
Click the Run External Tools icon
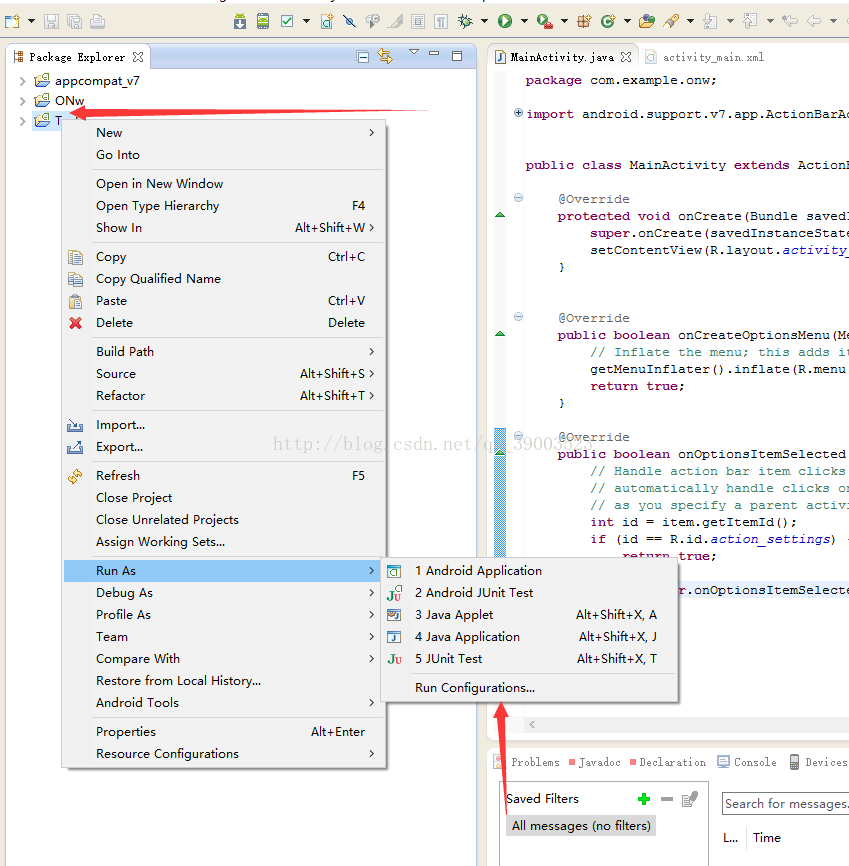click(545, 22)
